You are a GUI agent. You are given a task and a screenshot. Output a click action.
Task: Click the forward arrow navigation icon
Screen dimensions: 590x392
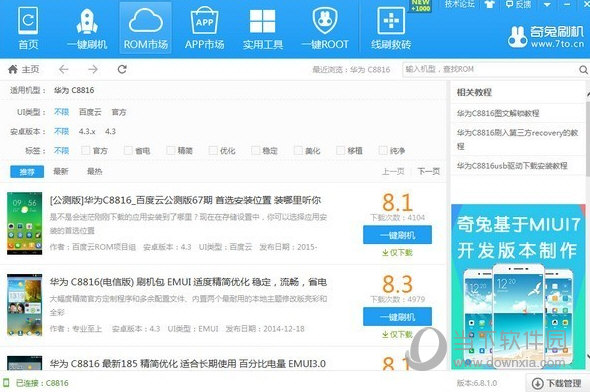pyautogui.click(x=93, y=69)
